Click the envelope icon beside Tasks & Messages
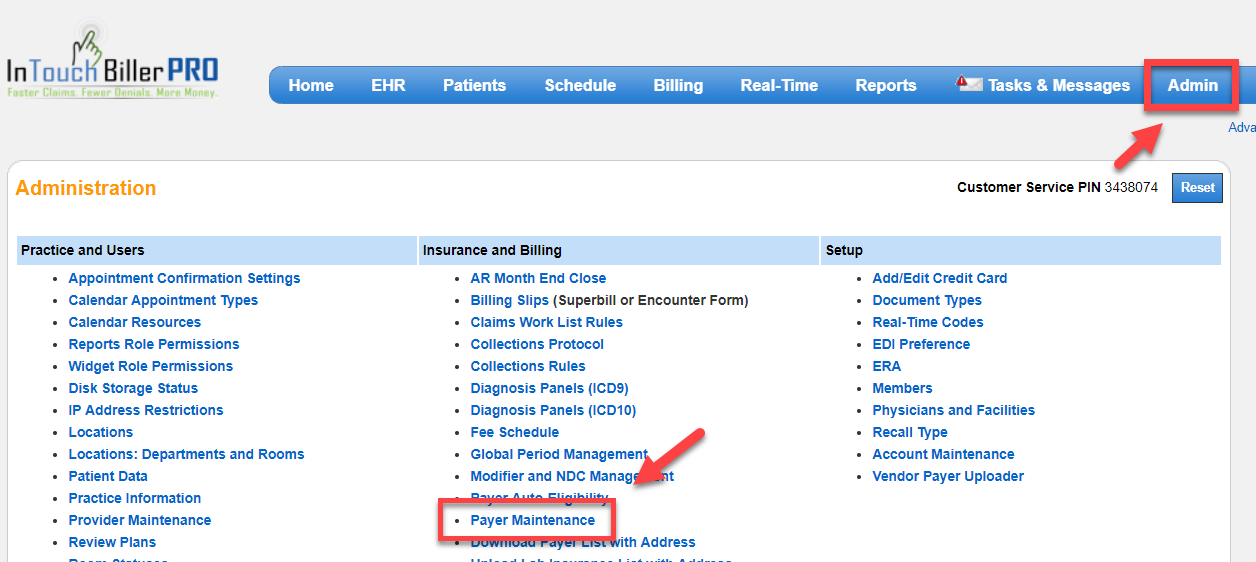Image resolution: width=1256 pixels, height=562 pixels. (x=969, y=85)
